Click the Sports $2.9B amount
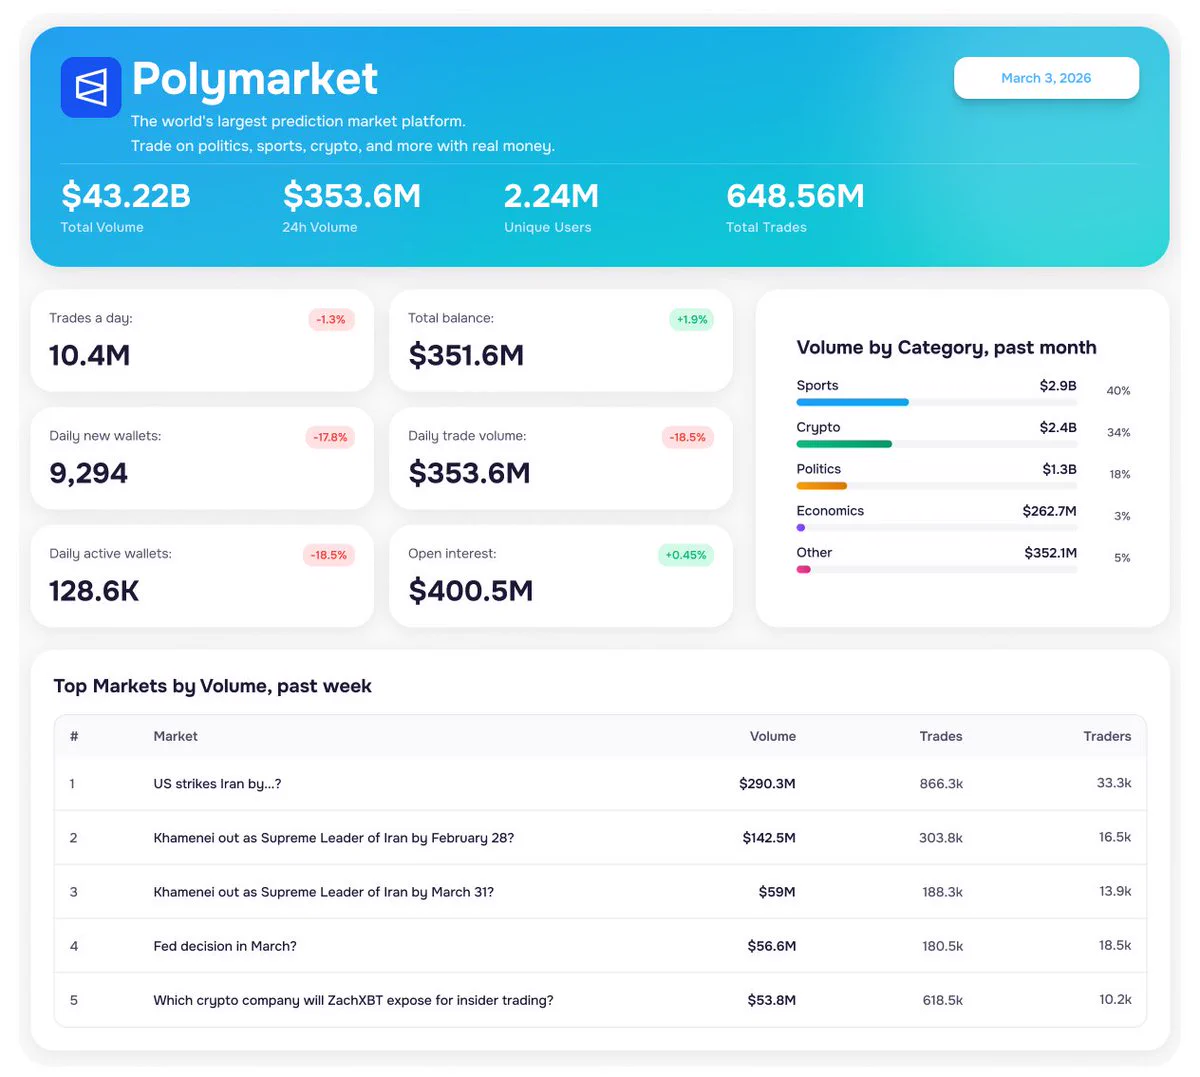 [x=1058, y=386]
